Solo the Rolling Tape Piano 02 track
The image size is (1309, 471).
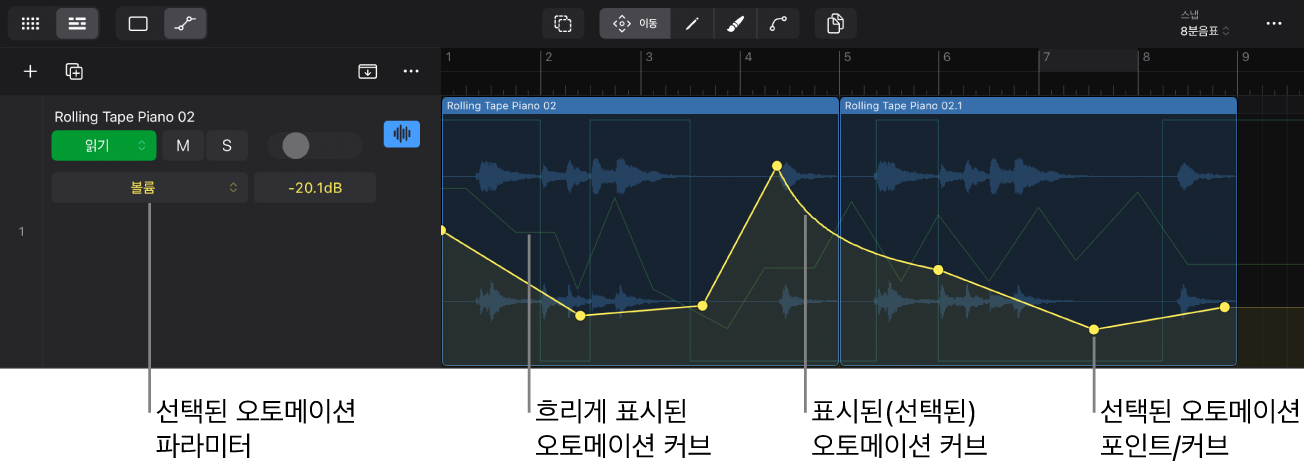pos(227,145)
